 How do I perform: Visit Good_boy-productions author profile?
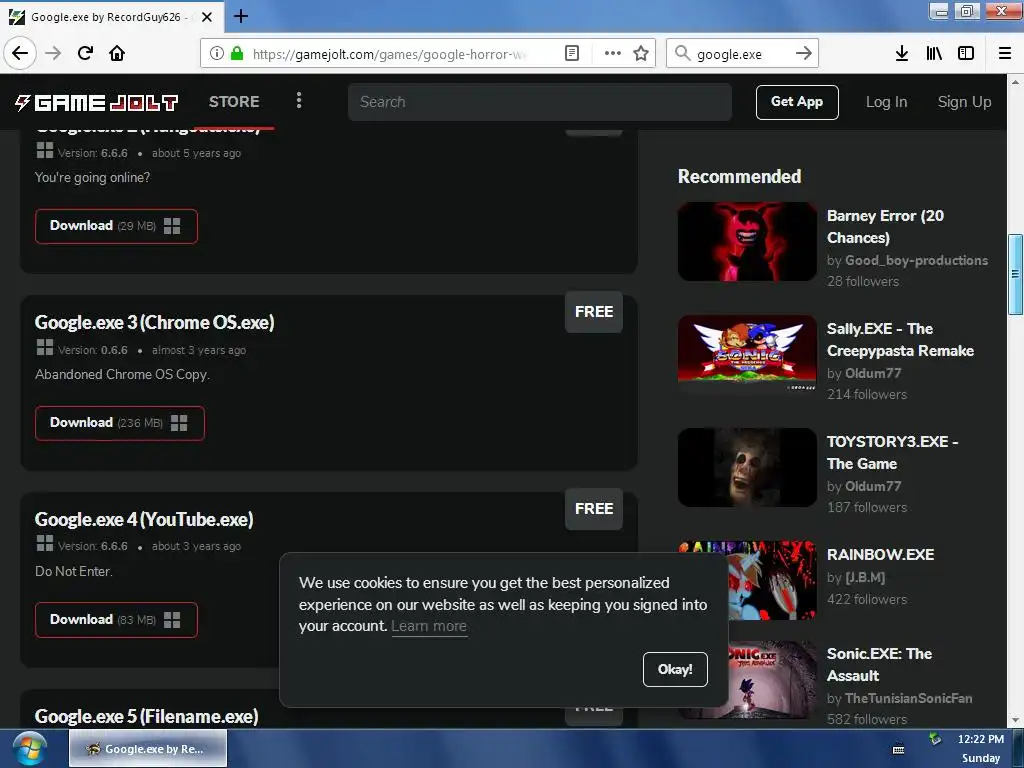pos(916,261)
